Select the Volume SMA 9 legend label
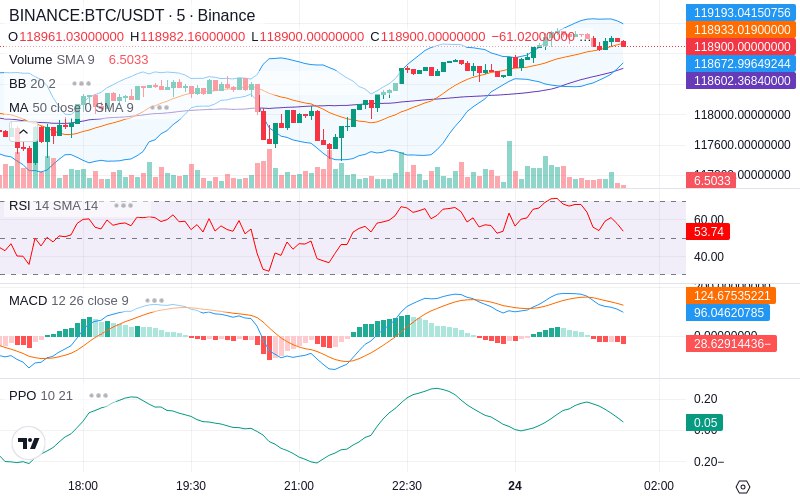The height and width of the screenshot is (500, 800). click(x=52, y=59)
